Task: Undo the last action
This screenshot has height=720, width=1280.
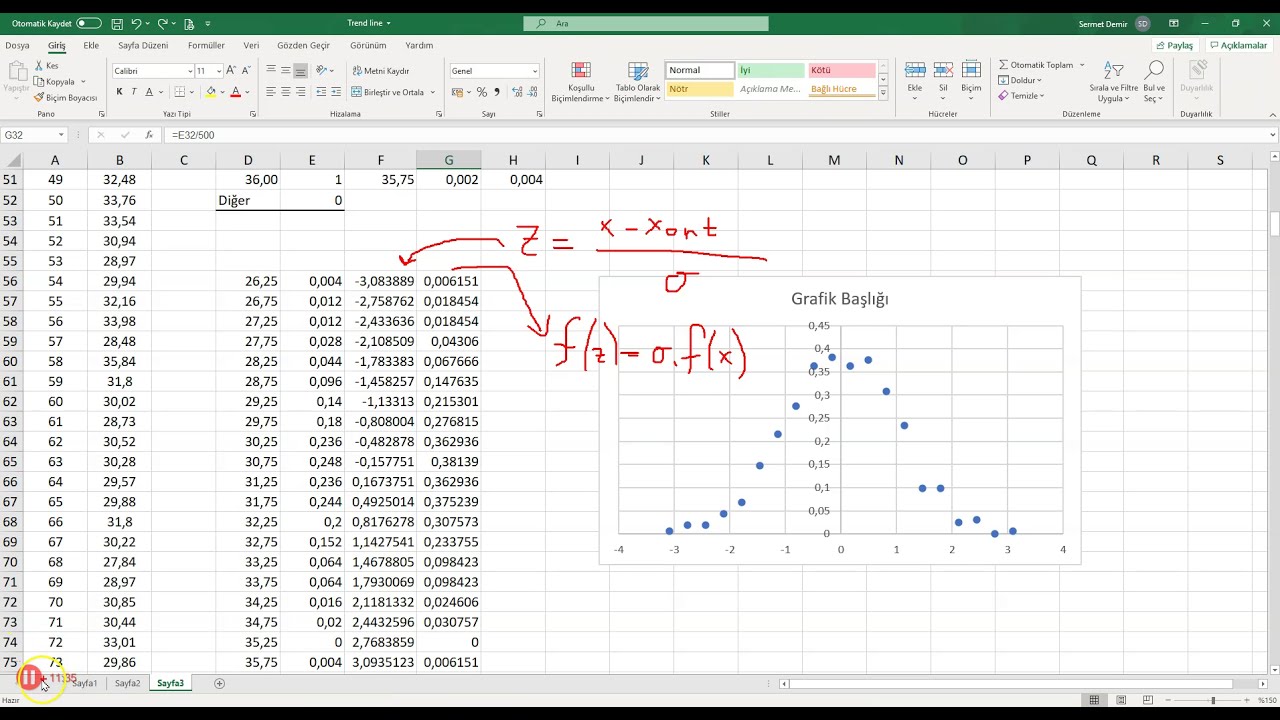Action: coord(136,23)
